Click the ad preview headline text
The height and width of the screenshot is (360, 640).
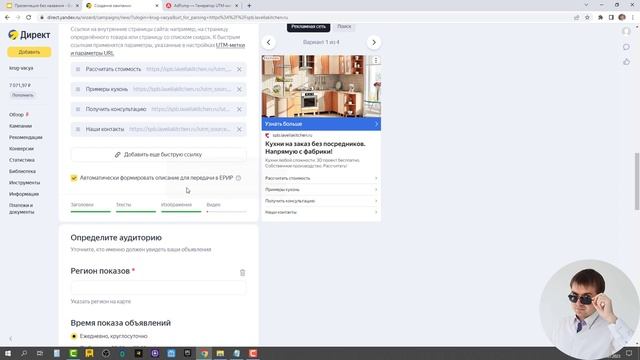coord(316,148)
